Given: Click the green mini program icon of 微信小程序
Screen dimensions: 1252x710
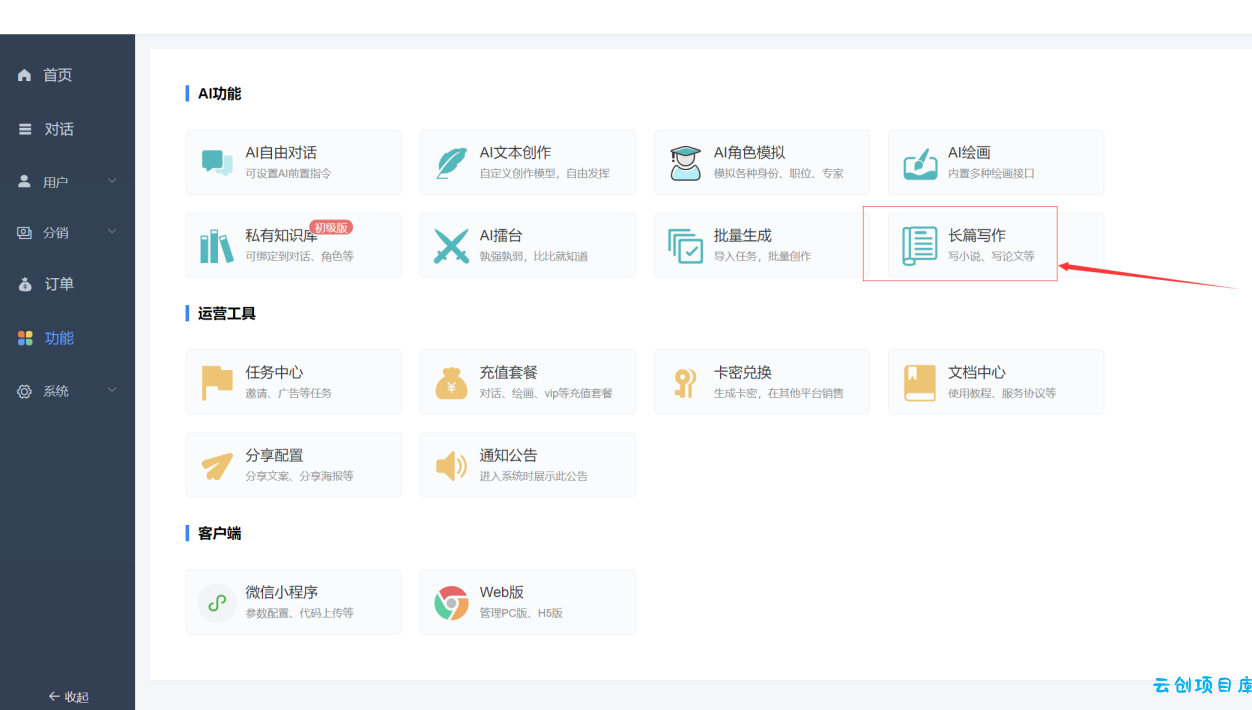Looking at the screenshot, I should tap(217, 602).
